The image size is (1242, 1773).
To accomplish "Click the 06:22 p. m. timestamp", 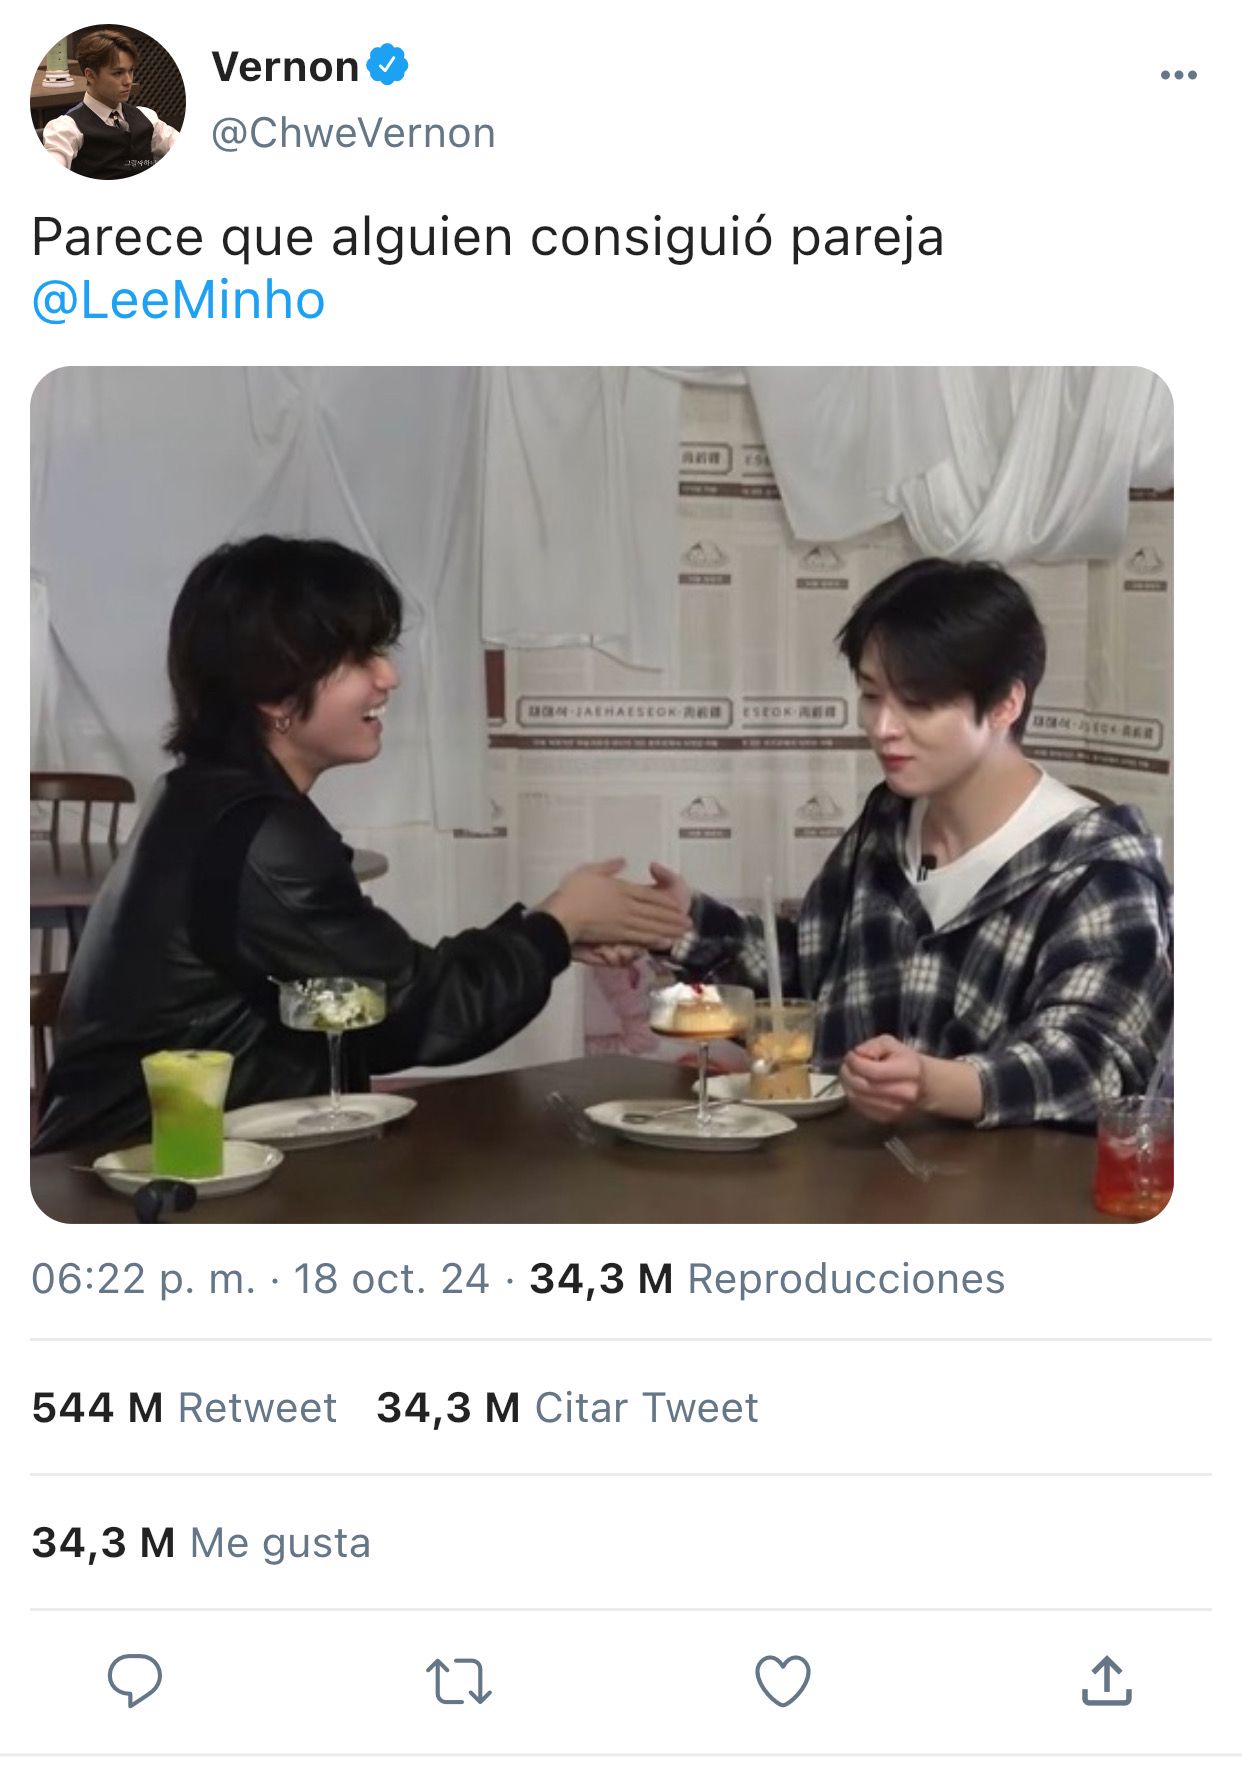I will coord(143,1279).
